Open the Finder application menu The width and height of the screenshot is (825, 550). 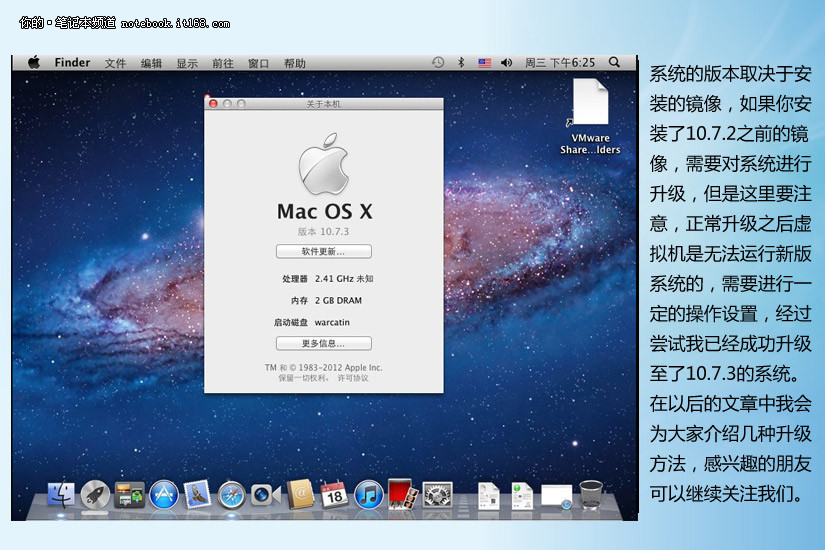(72, 63)
